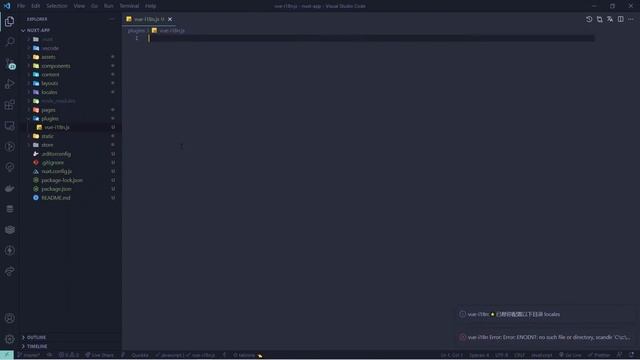Image resolution: width=640 pixels, height=360 pixels.
Task: Click the stacked layers icon in activity bar
Action: pyautogui.click(x=9, y=230)
